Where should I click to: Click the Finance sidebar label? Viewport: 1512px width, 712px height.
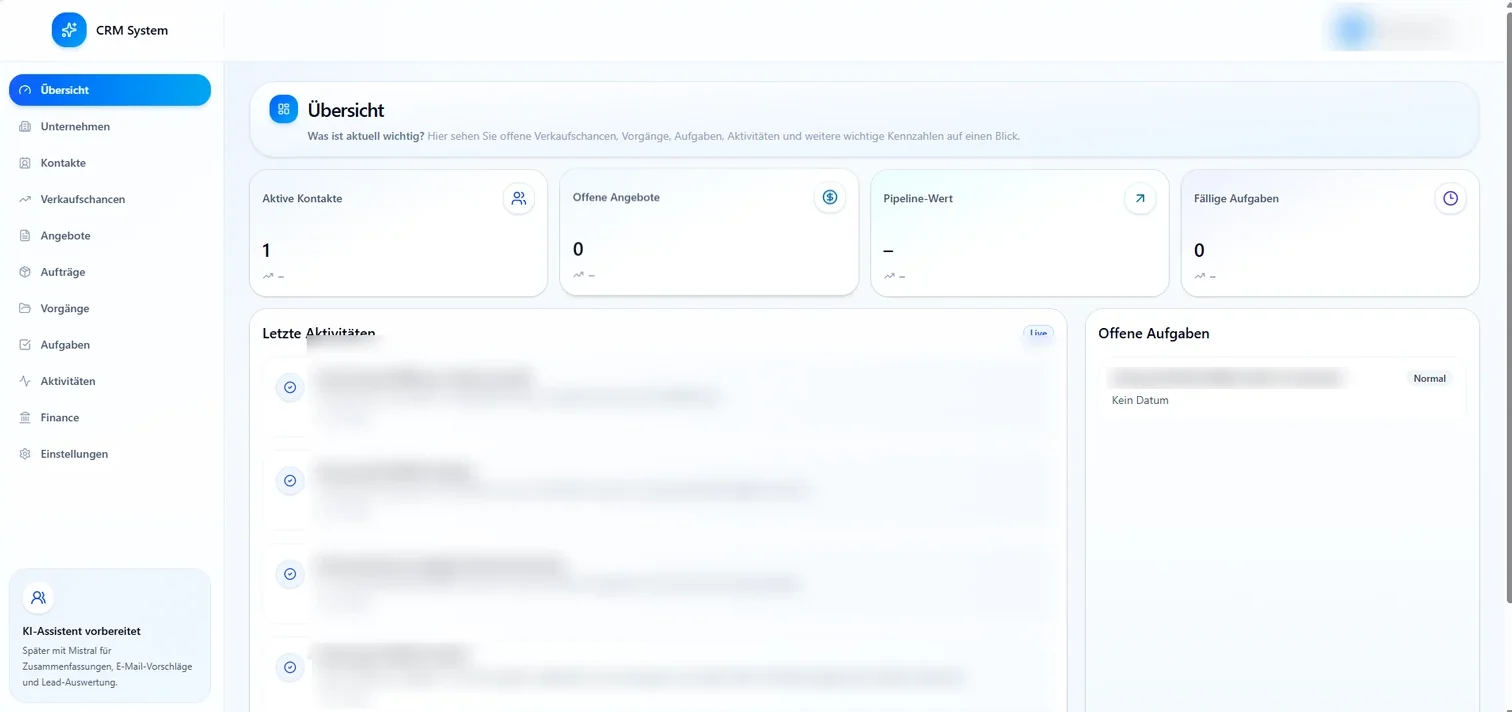click(60, 418)
